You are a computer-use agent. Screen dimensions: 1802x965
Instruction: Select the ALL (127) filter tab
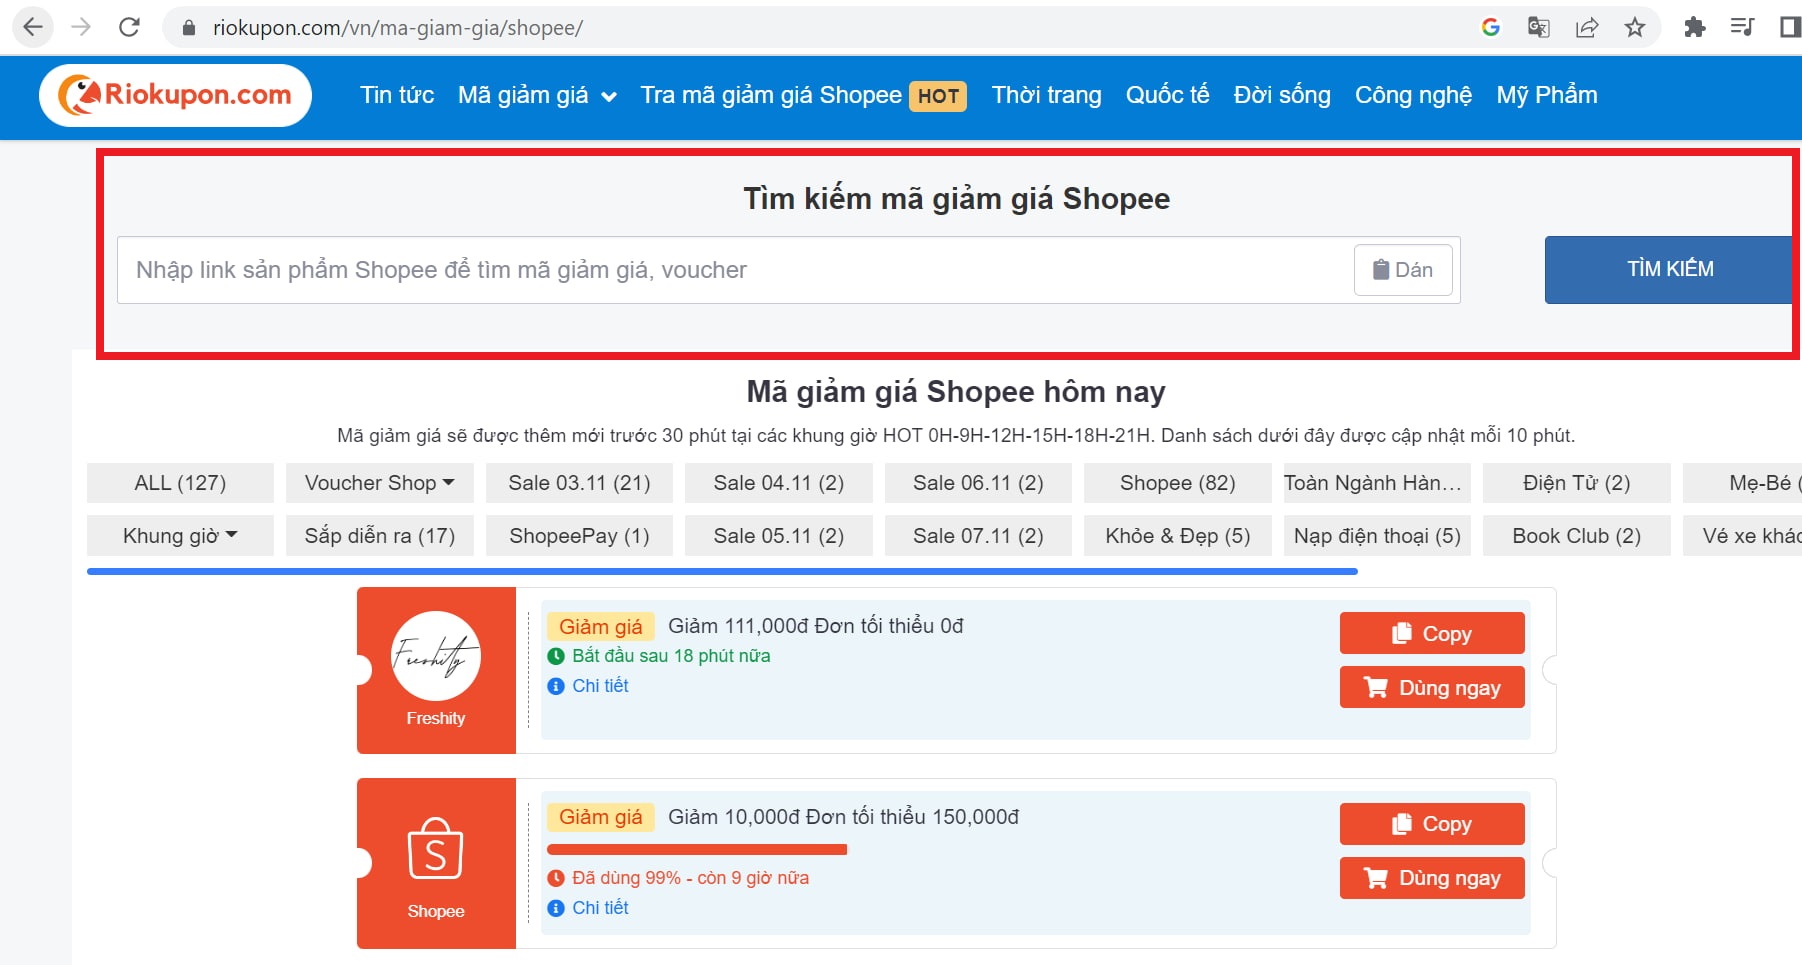tap(180, 483)
